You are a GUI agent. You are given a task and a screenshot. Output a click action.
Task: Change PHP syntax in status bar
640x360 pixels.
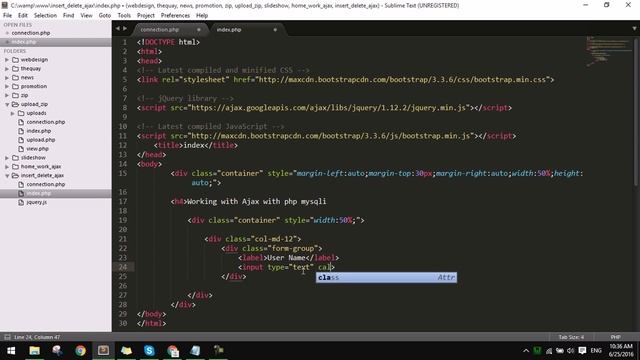616,337
